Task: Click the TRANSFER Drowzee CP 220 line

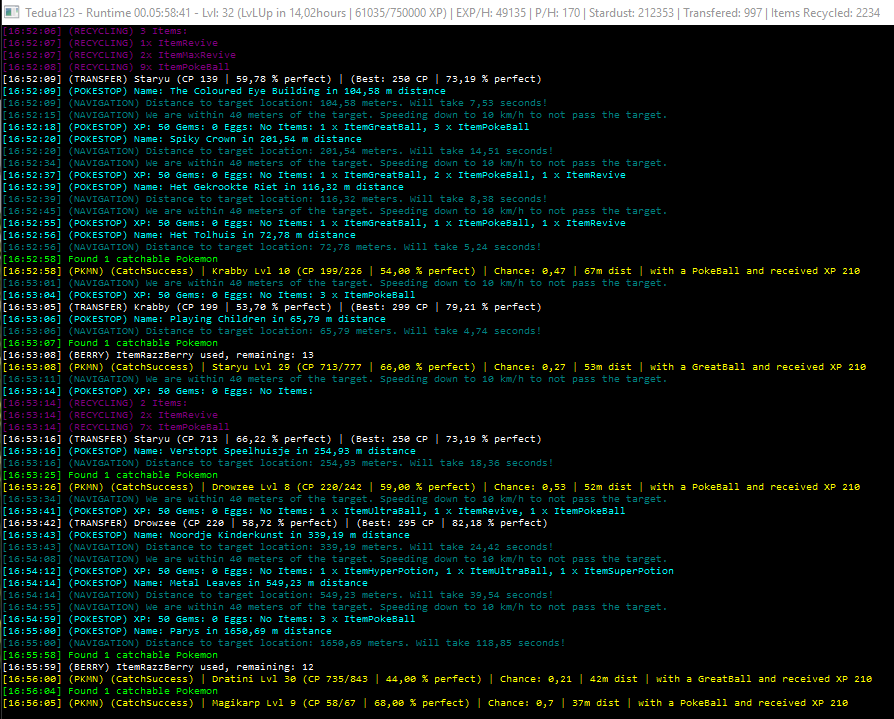Action: (x=275, y=523)
